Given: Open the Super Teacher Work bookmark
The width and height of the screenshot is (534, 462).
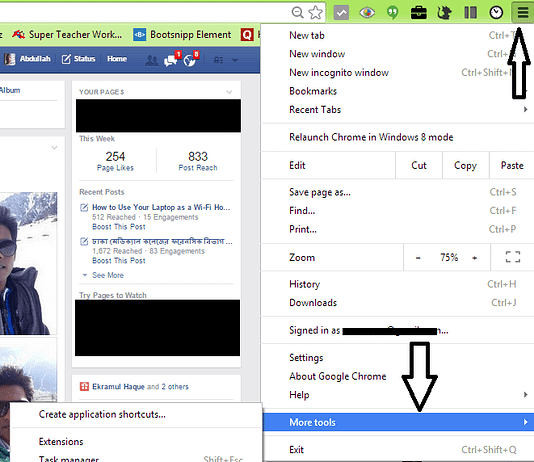Looking at the screenshot, I should tap(67, 34).
